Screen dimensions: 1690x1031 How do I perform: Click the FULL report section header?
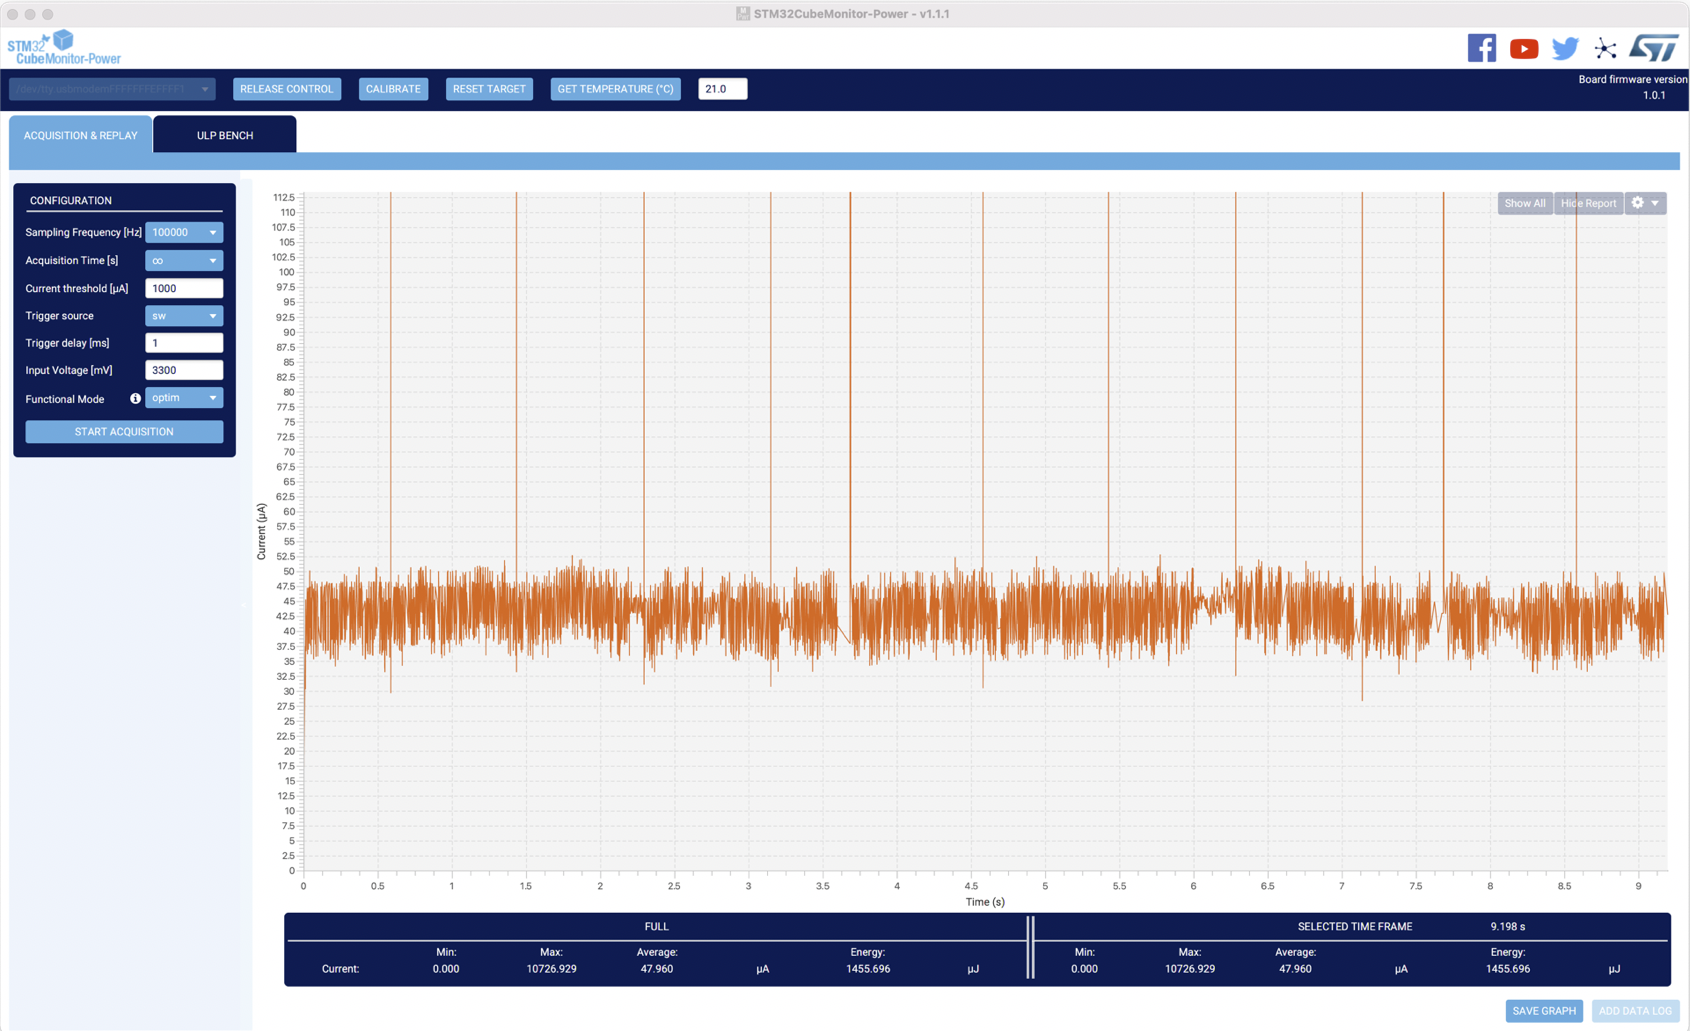pyautogui.click(x=657, y=927)
